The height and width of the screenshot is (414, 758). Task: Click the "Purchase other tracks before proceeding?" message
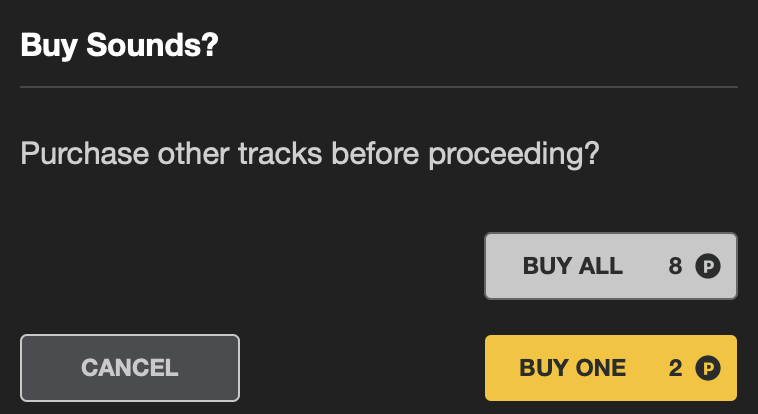(310, 155)
